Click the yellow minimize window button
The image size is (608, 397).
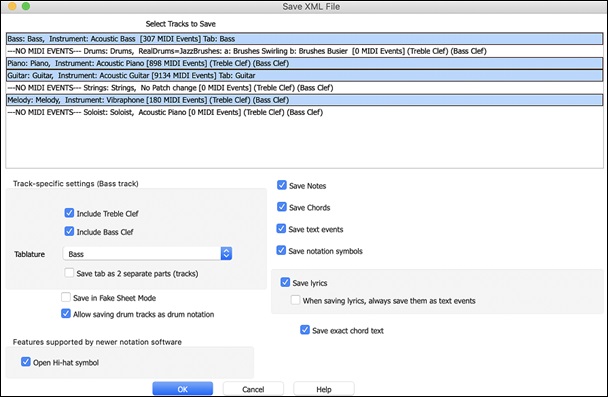(x=12, y=6)
